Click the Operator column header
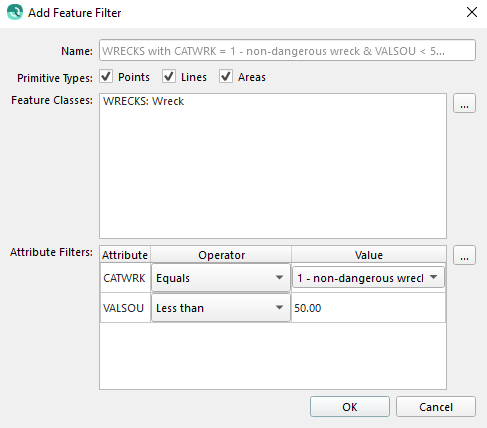The height and width of the screenshot is (428, 487). tap(221, 255)
